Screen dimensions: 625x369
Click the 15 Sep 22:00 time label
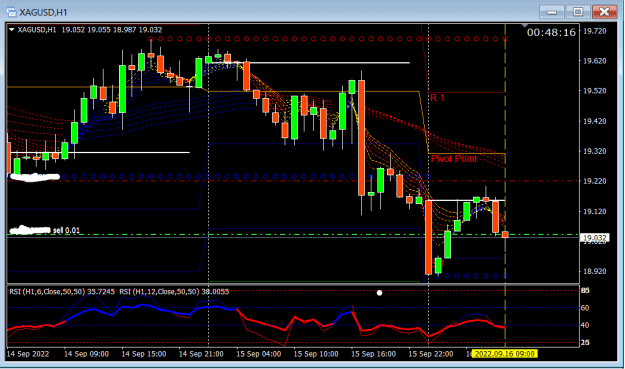tap(431, 354)
